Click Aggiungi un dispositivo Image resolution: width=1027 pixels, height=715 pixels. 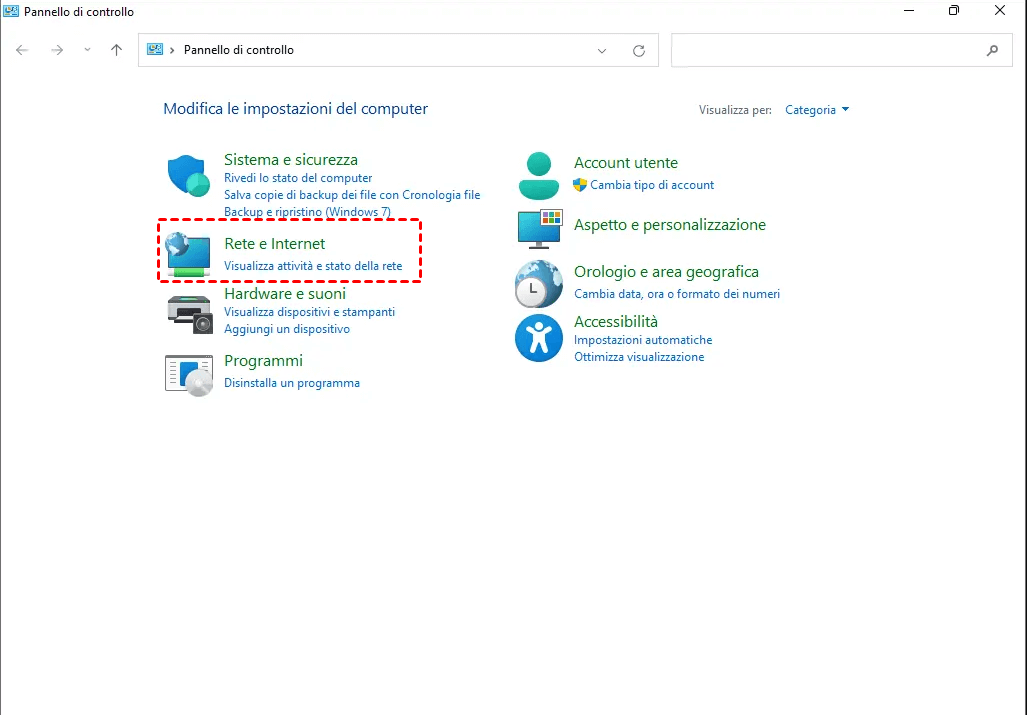tap(287, 329)
